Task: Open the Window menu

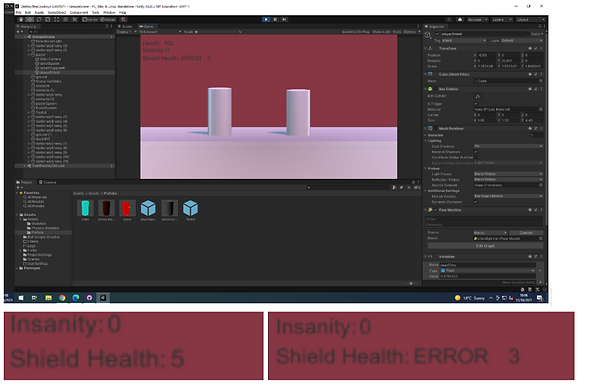Action: pos(109,13)
